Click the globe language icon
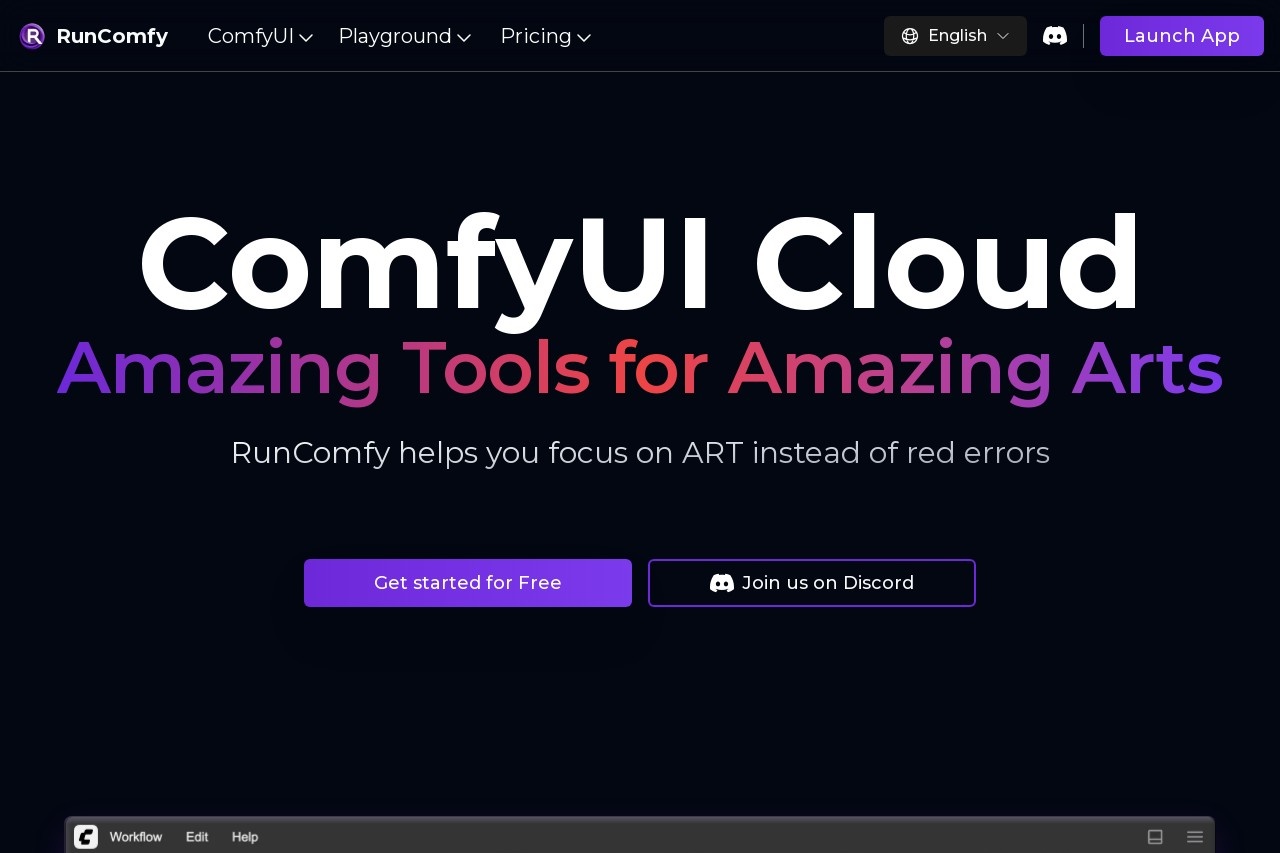 pos(910,36)
